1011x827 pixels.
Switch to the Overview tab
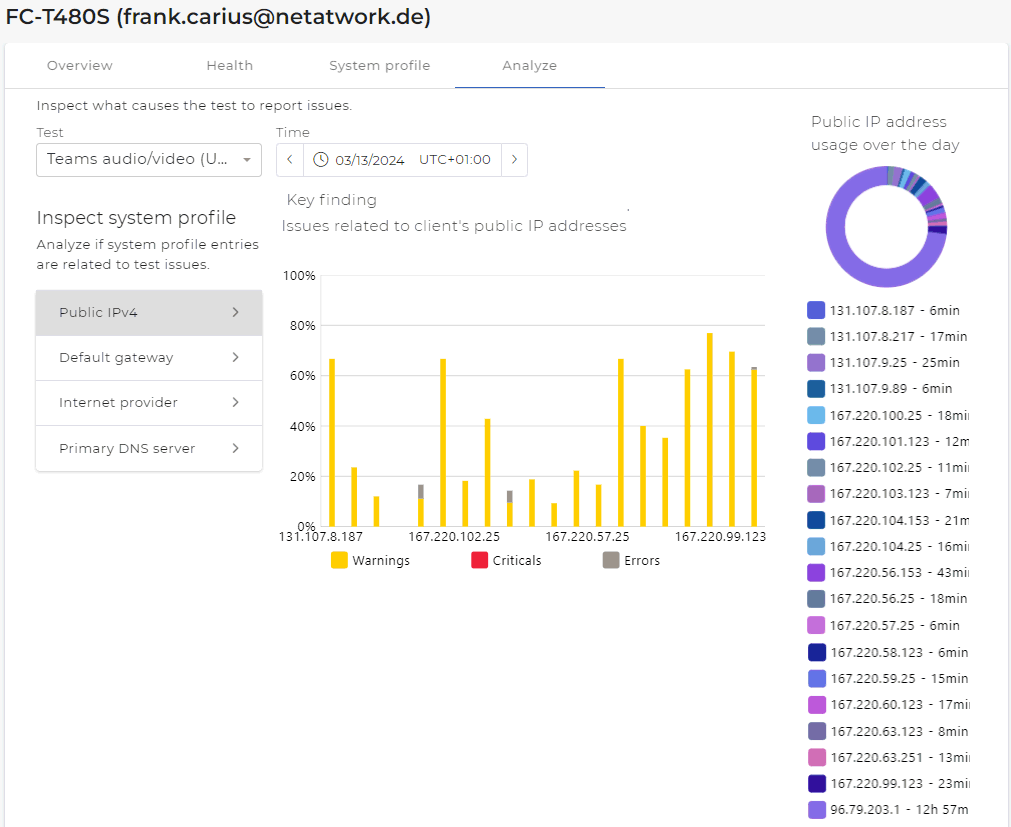tap(79, 66)
